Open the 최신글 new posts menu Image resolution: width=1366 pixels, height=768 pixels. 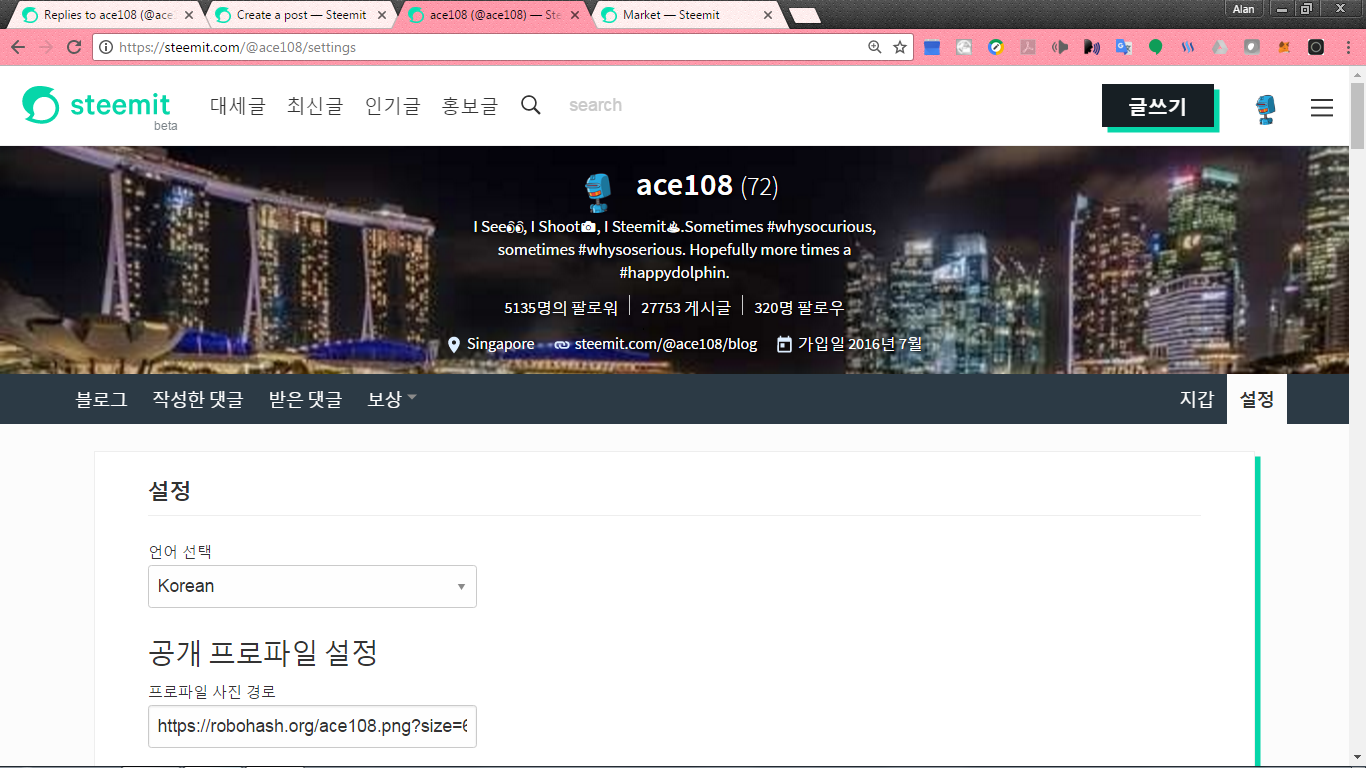pyautogui.click(x=315, y=106)
